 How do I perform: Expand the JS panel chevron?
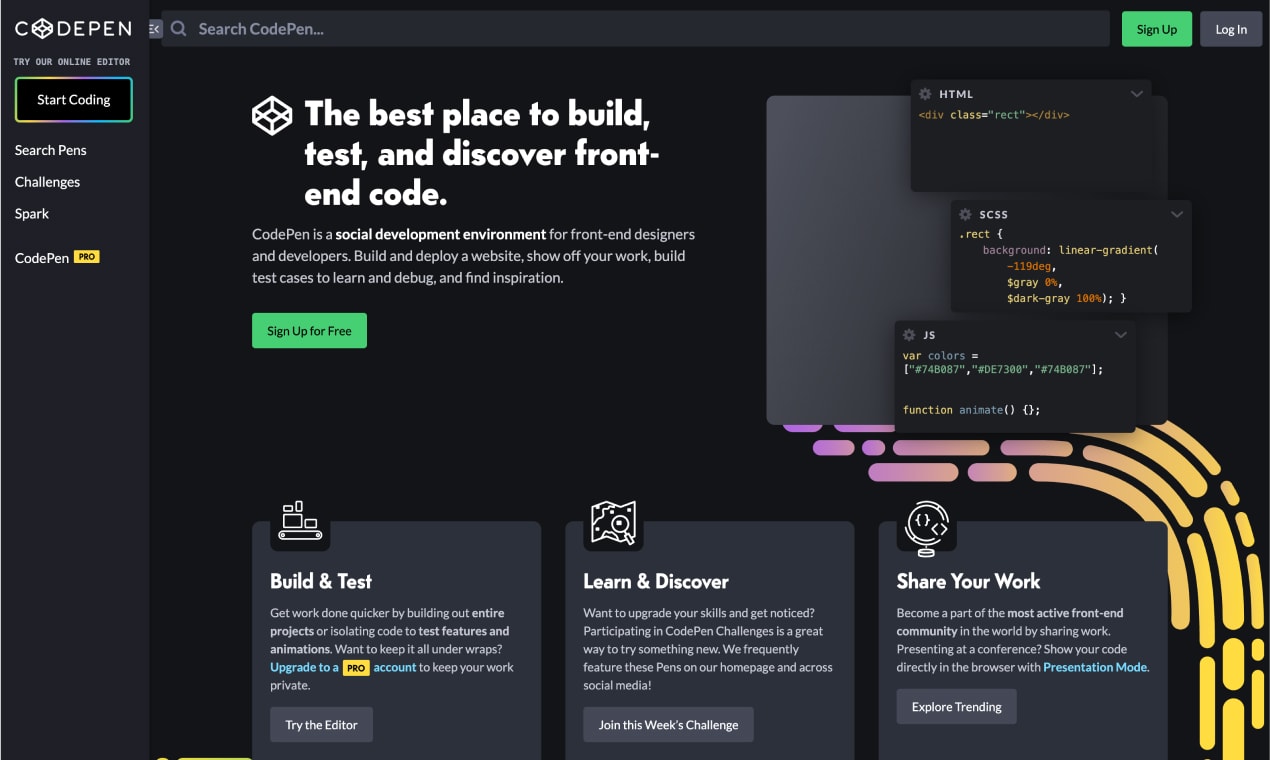(1121, 335)
